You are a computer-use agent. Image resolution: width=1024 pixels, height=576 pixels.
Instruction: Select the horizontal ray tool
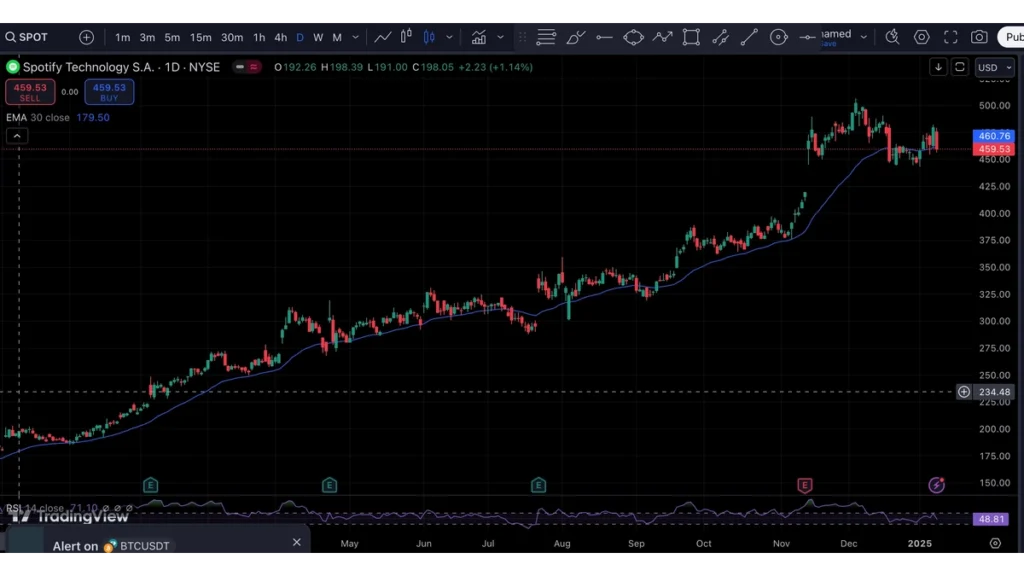pyautogui.click(x=604, y=37)
